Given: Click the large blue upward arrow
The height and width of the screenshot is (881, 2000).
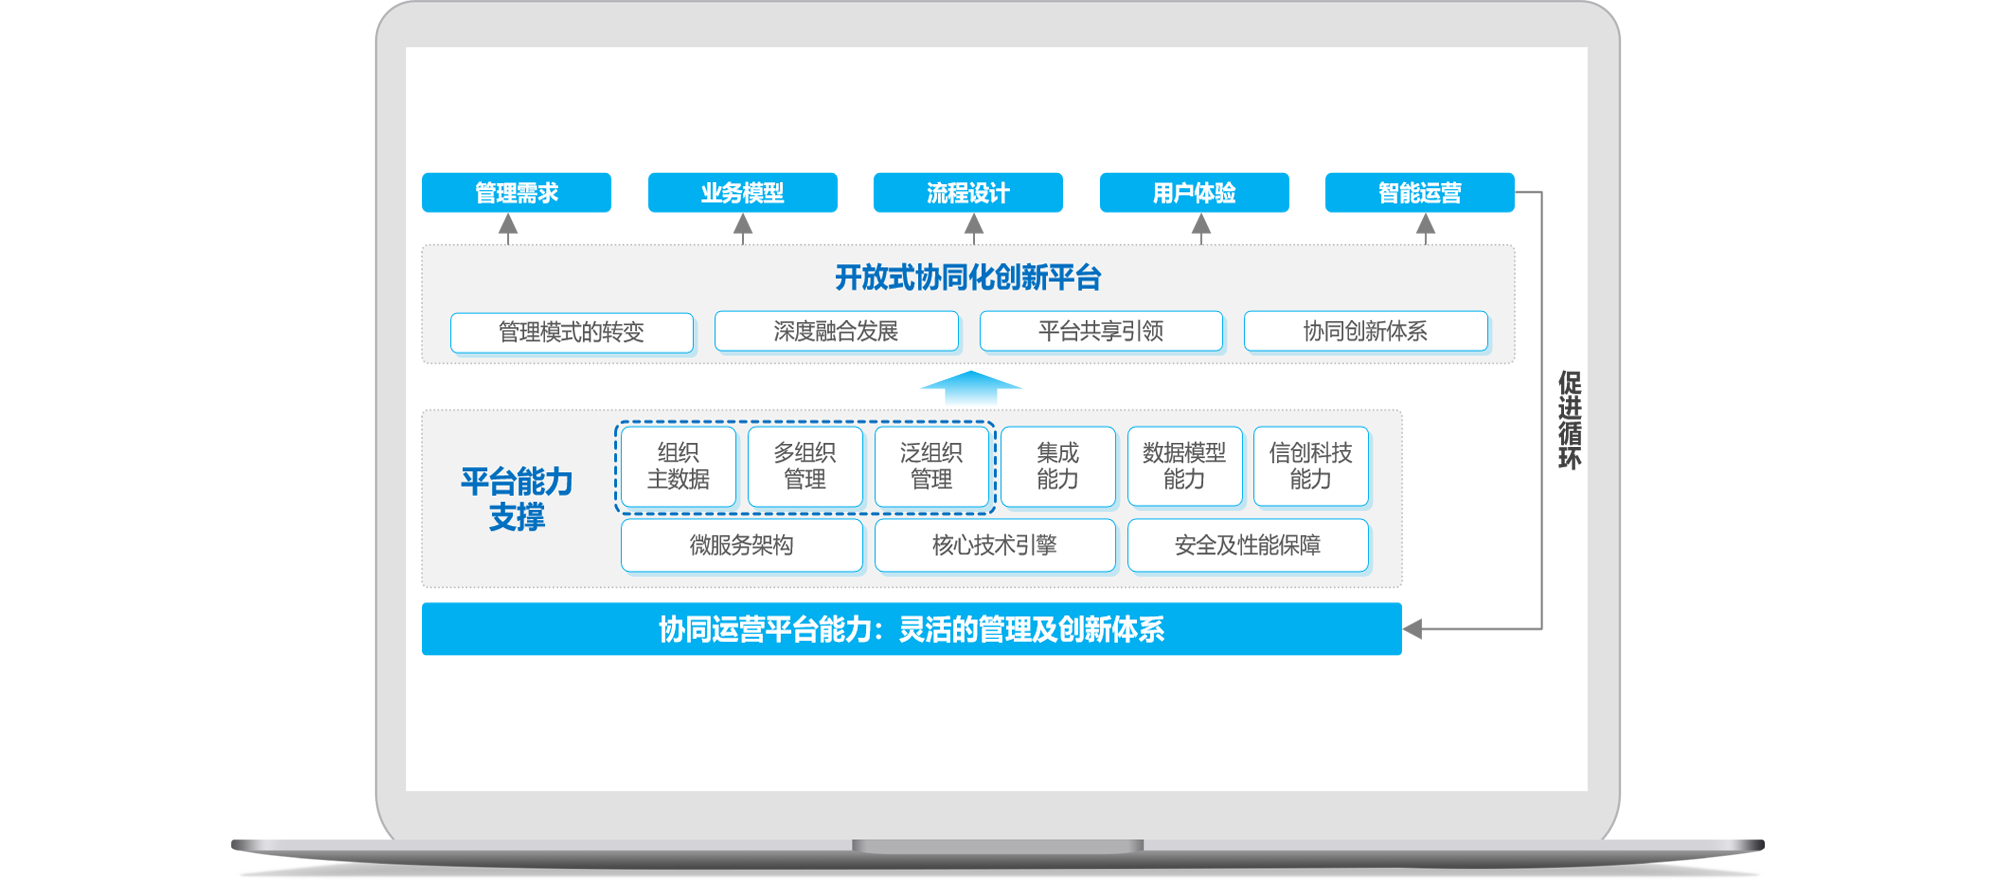Looking at the screenshot, I should point(969,387).
